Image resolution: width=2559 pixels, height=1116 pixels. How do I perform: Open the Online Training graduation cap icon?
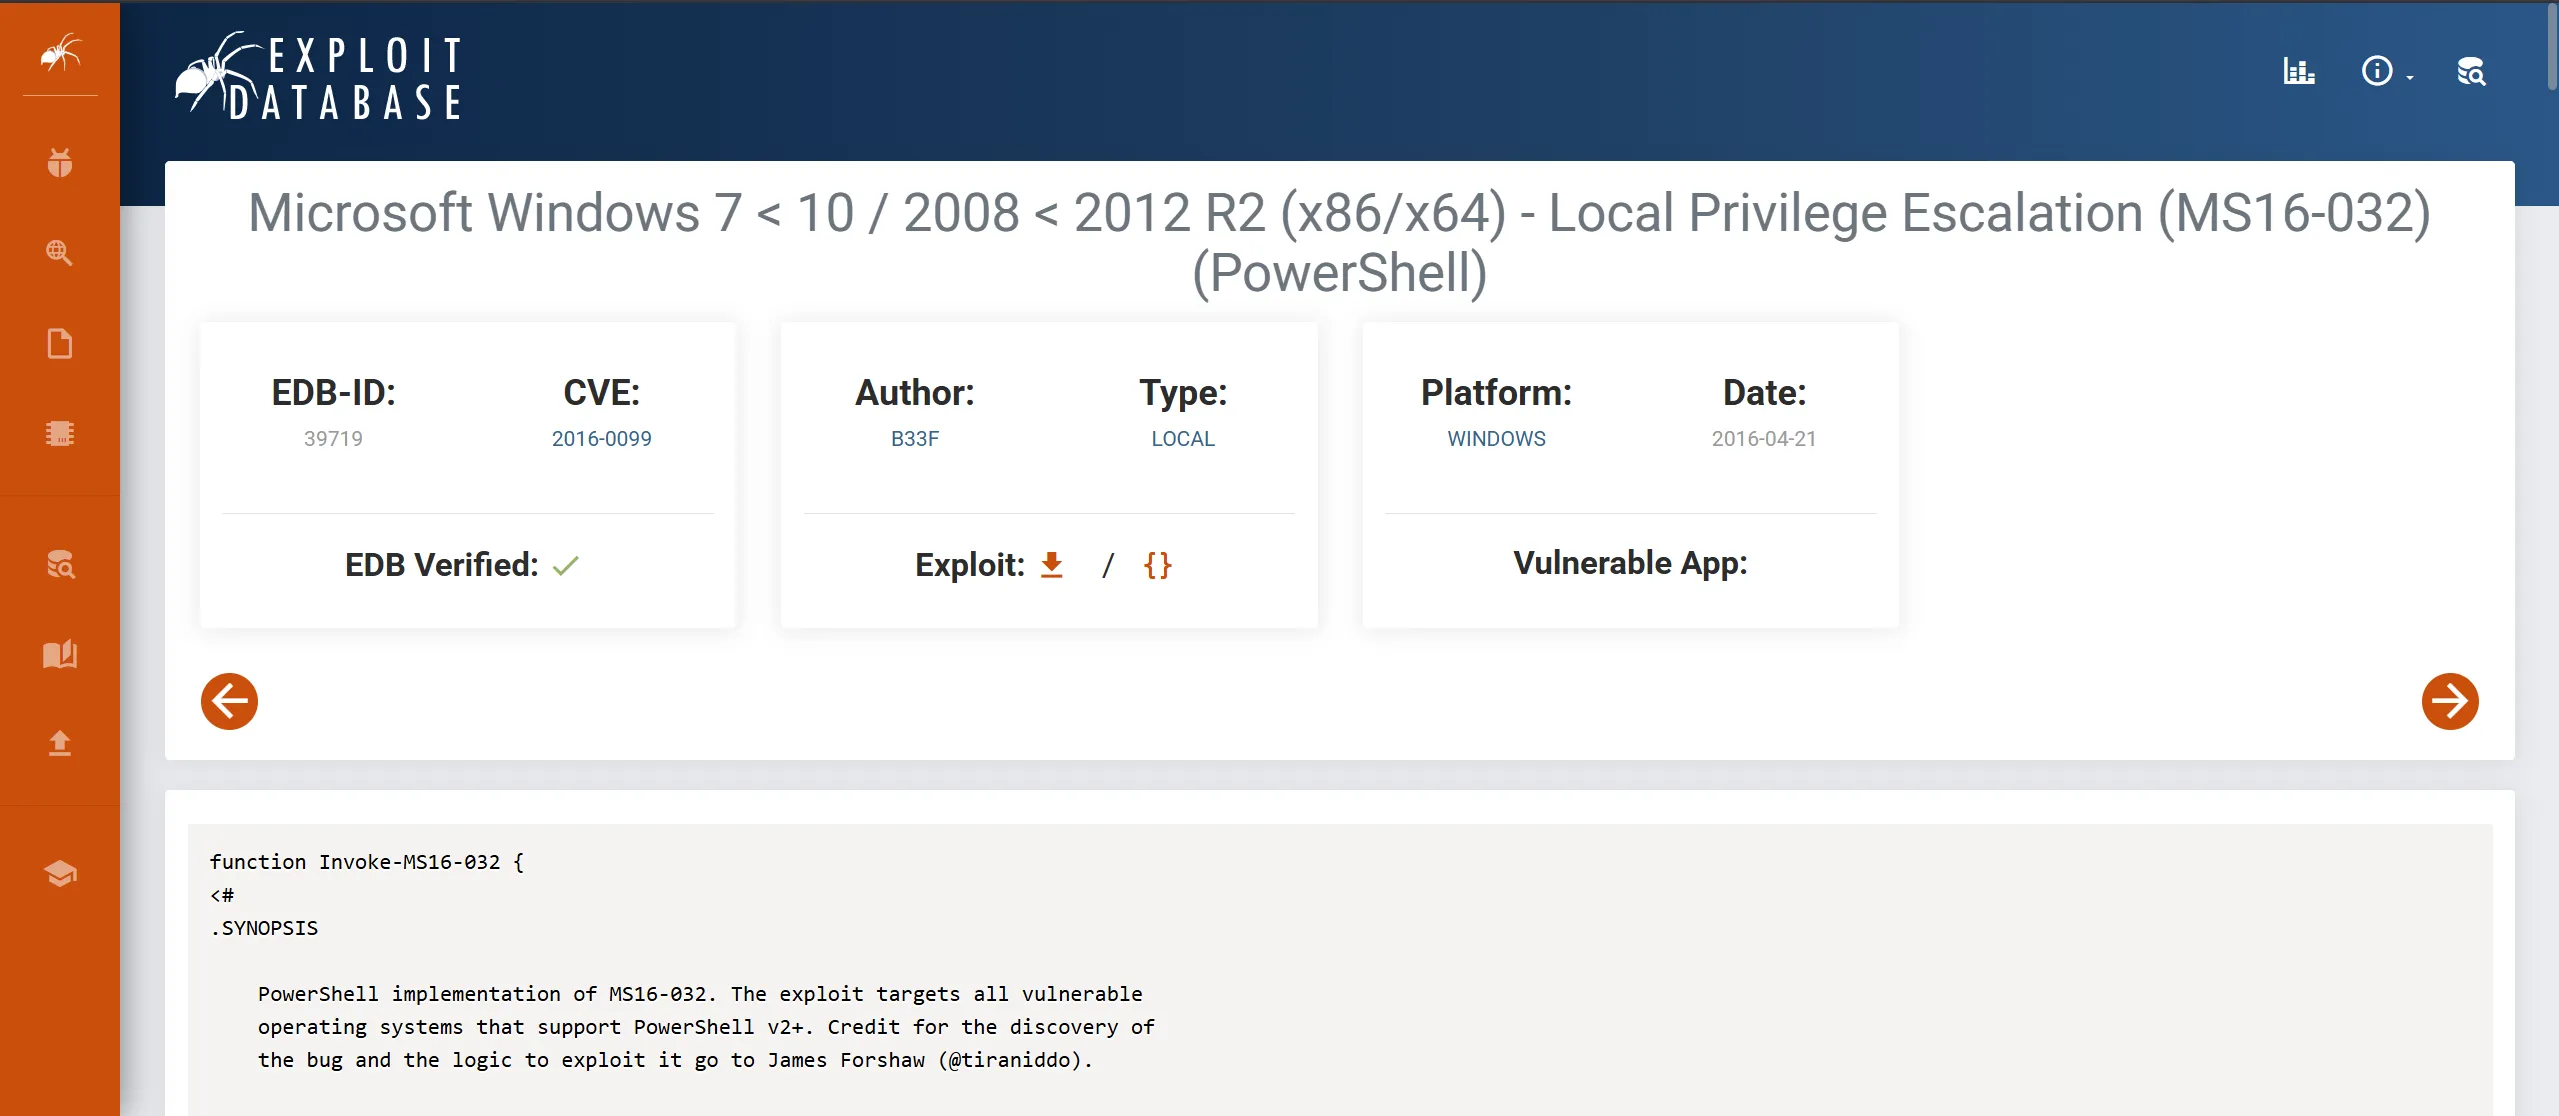pos(60,873)
